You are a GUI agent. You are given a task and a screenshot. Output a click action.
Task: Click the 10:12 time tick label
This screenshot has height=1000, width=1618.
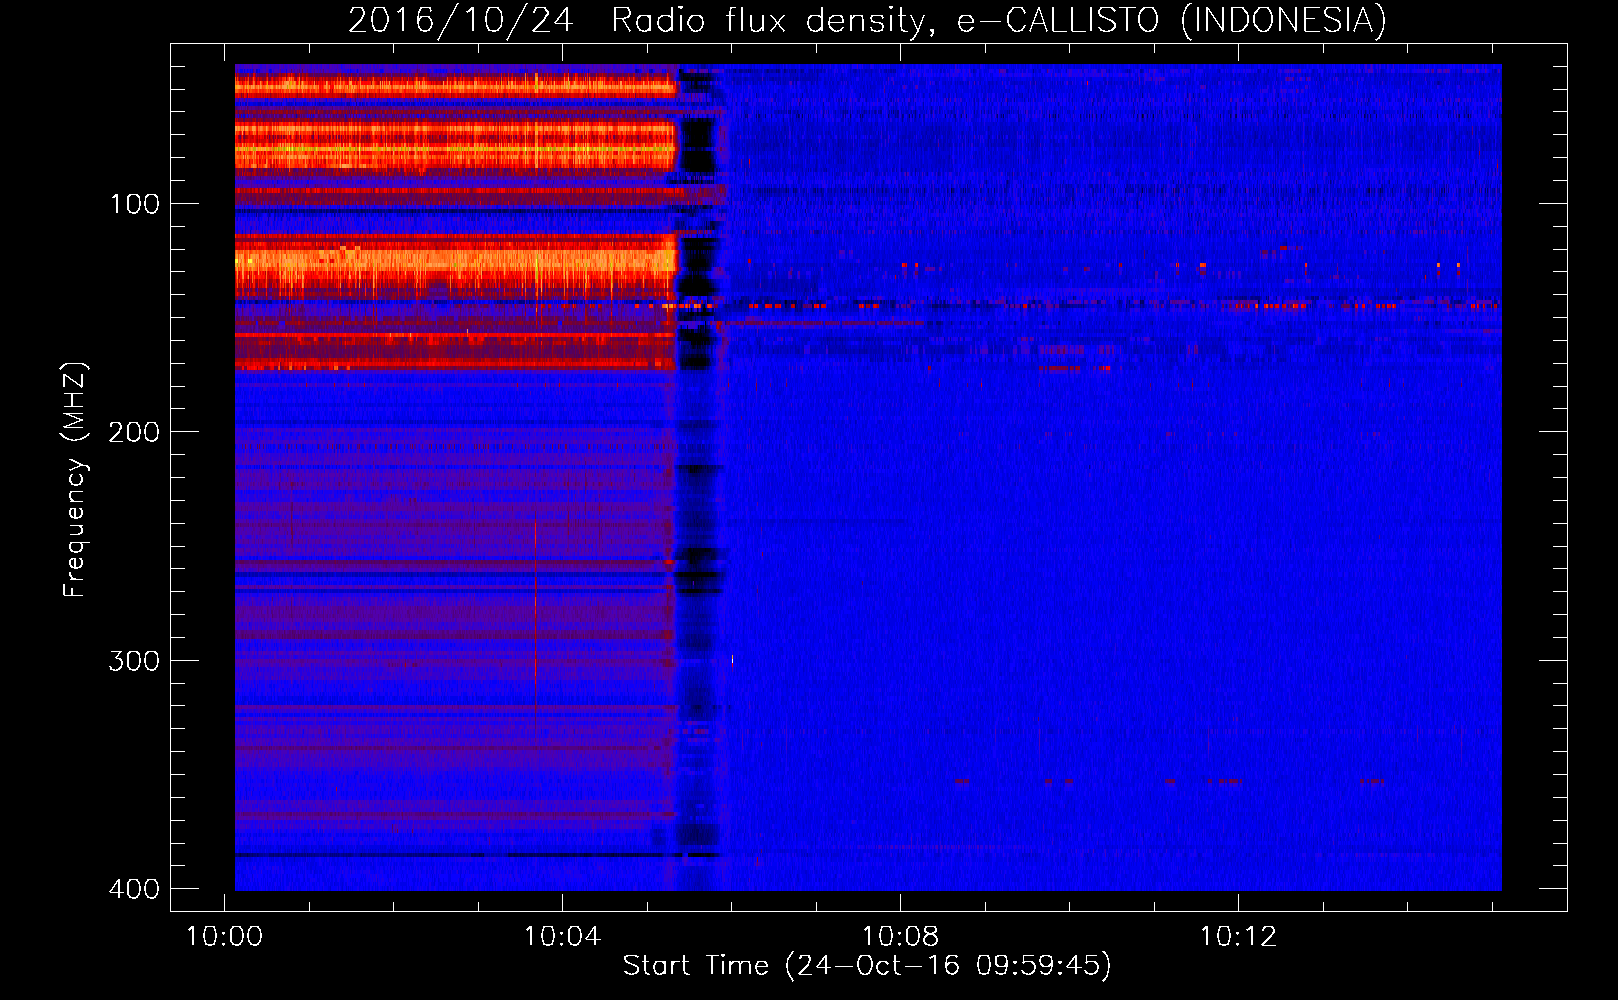coord(1239,936)
